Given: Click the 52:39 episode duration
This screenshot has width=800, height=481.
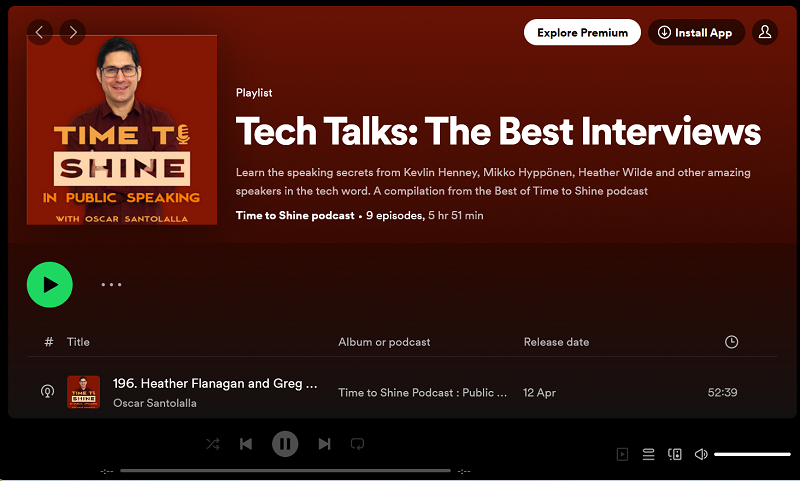Looking at the screenshot, I should pos(722,392).
